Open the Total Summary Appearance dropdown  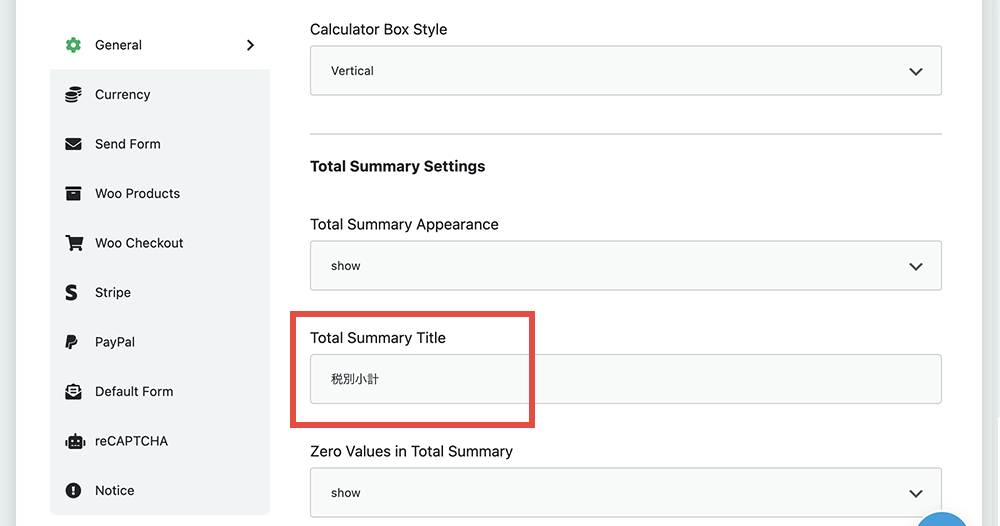[x=626, y=266]
